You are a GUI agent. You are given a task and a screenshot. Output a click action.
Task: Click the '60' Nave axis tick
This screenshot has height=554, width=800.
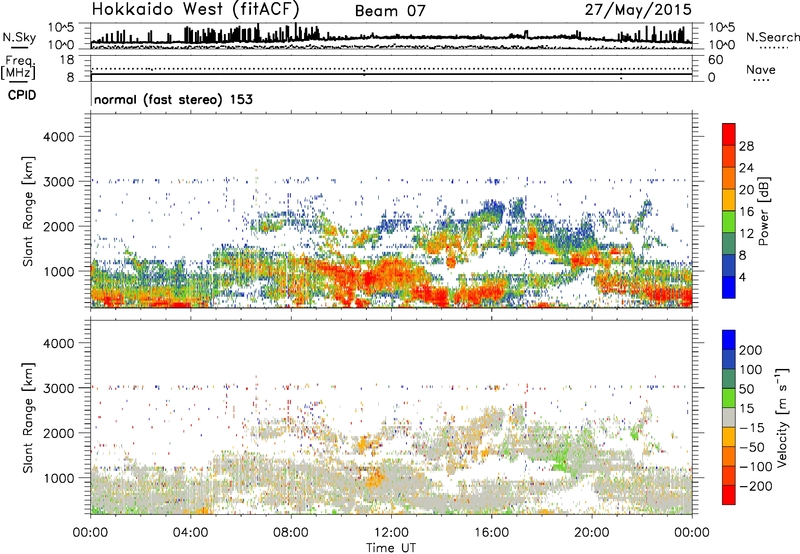pos(715,60)
